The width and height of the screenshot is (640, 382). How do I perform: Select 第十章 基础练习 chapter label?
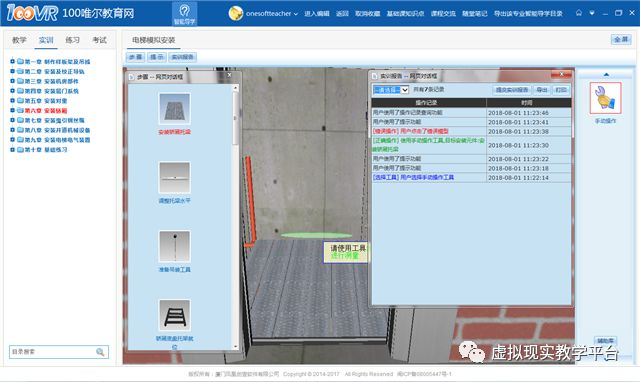pos(46,150)
